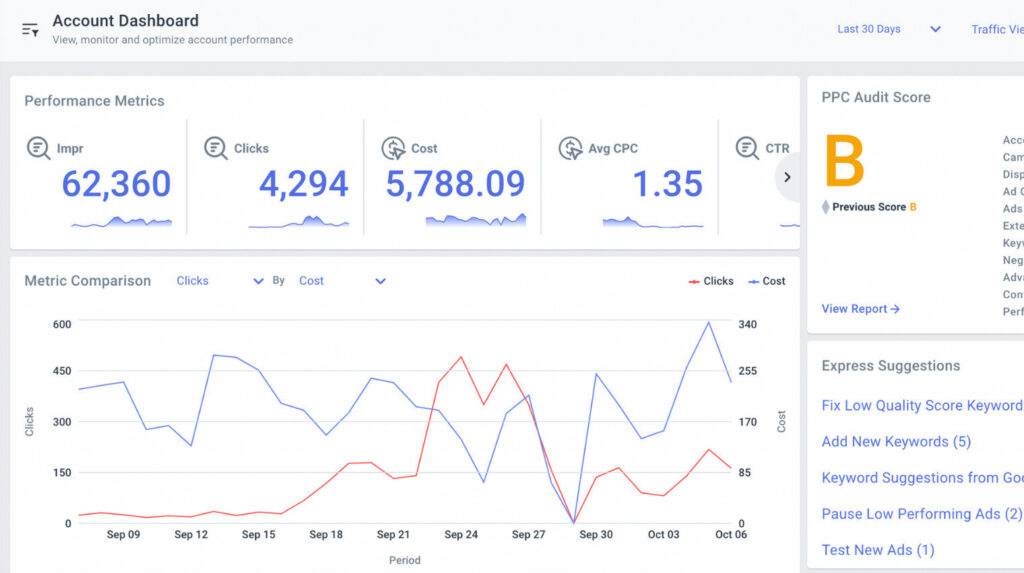Screen dimensions: 1024x573
Task: Click the chevron next to Clicks dropdown
Action: point(258,281)
